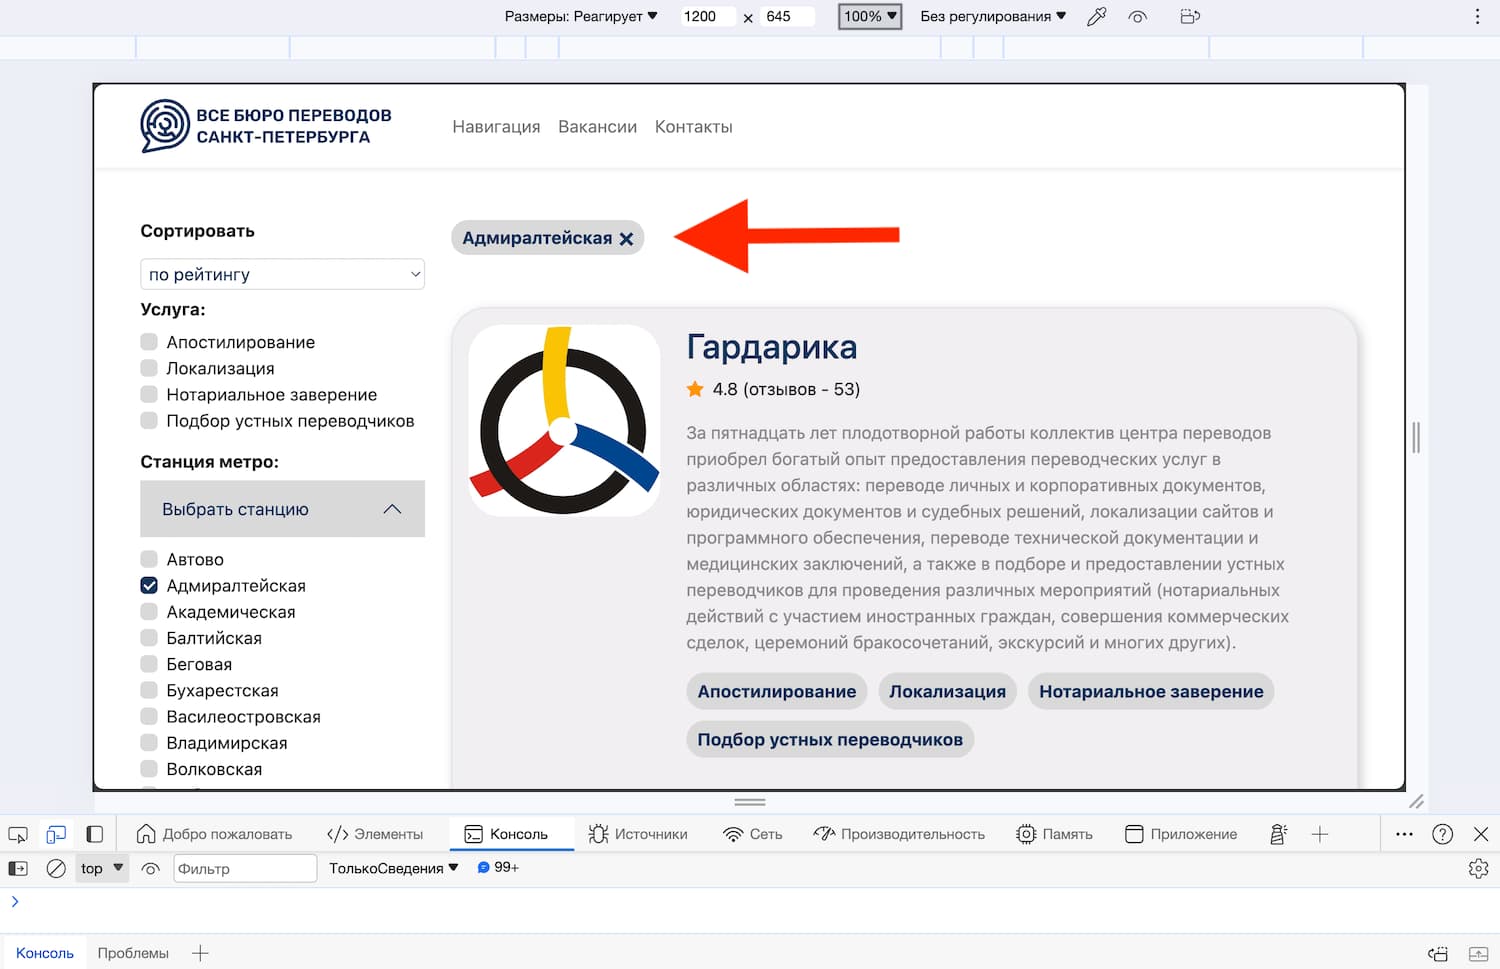1500x969 pixels.
Task: Click the 99+ messages counter
Action: pos(498,867)
